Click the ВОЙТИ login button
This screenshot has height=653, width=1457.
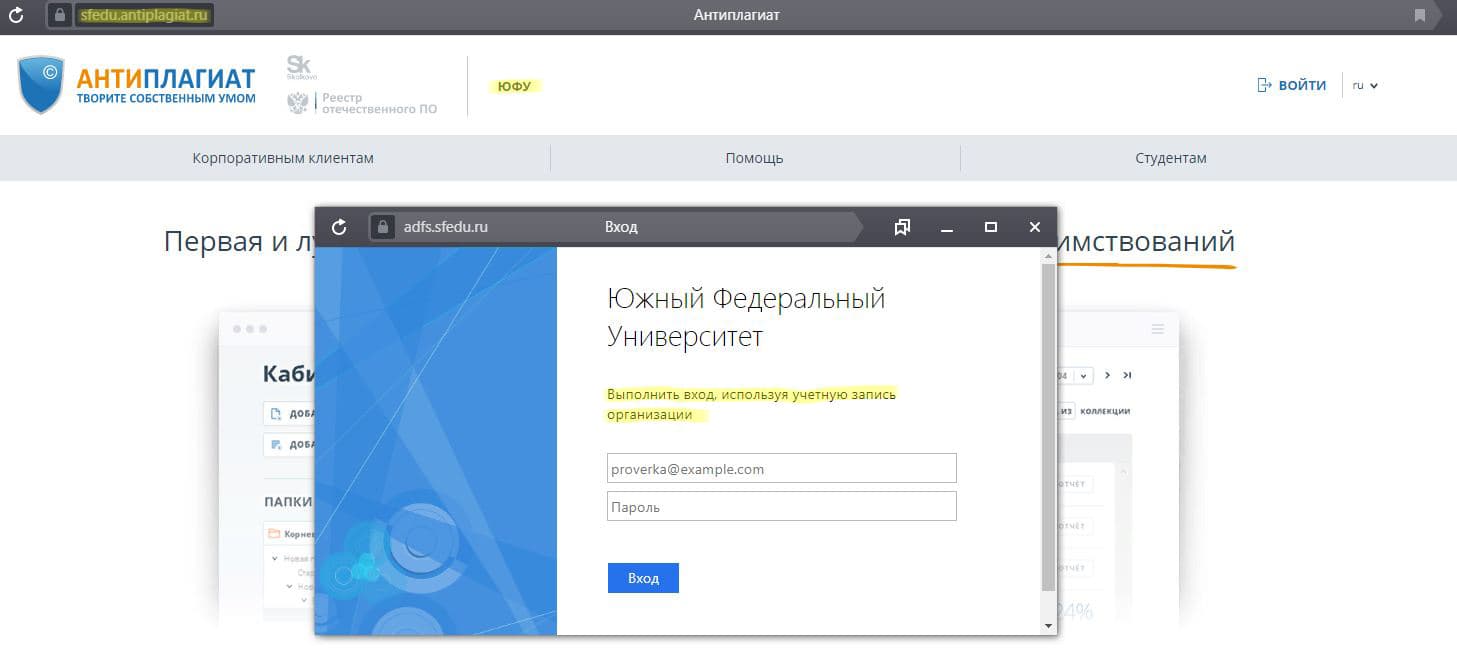1291,85
